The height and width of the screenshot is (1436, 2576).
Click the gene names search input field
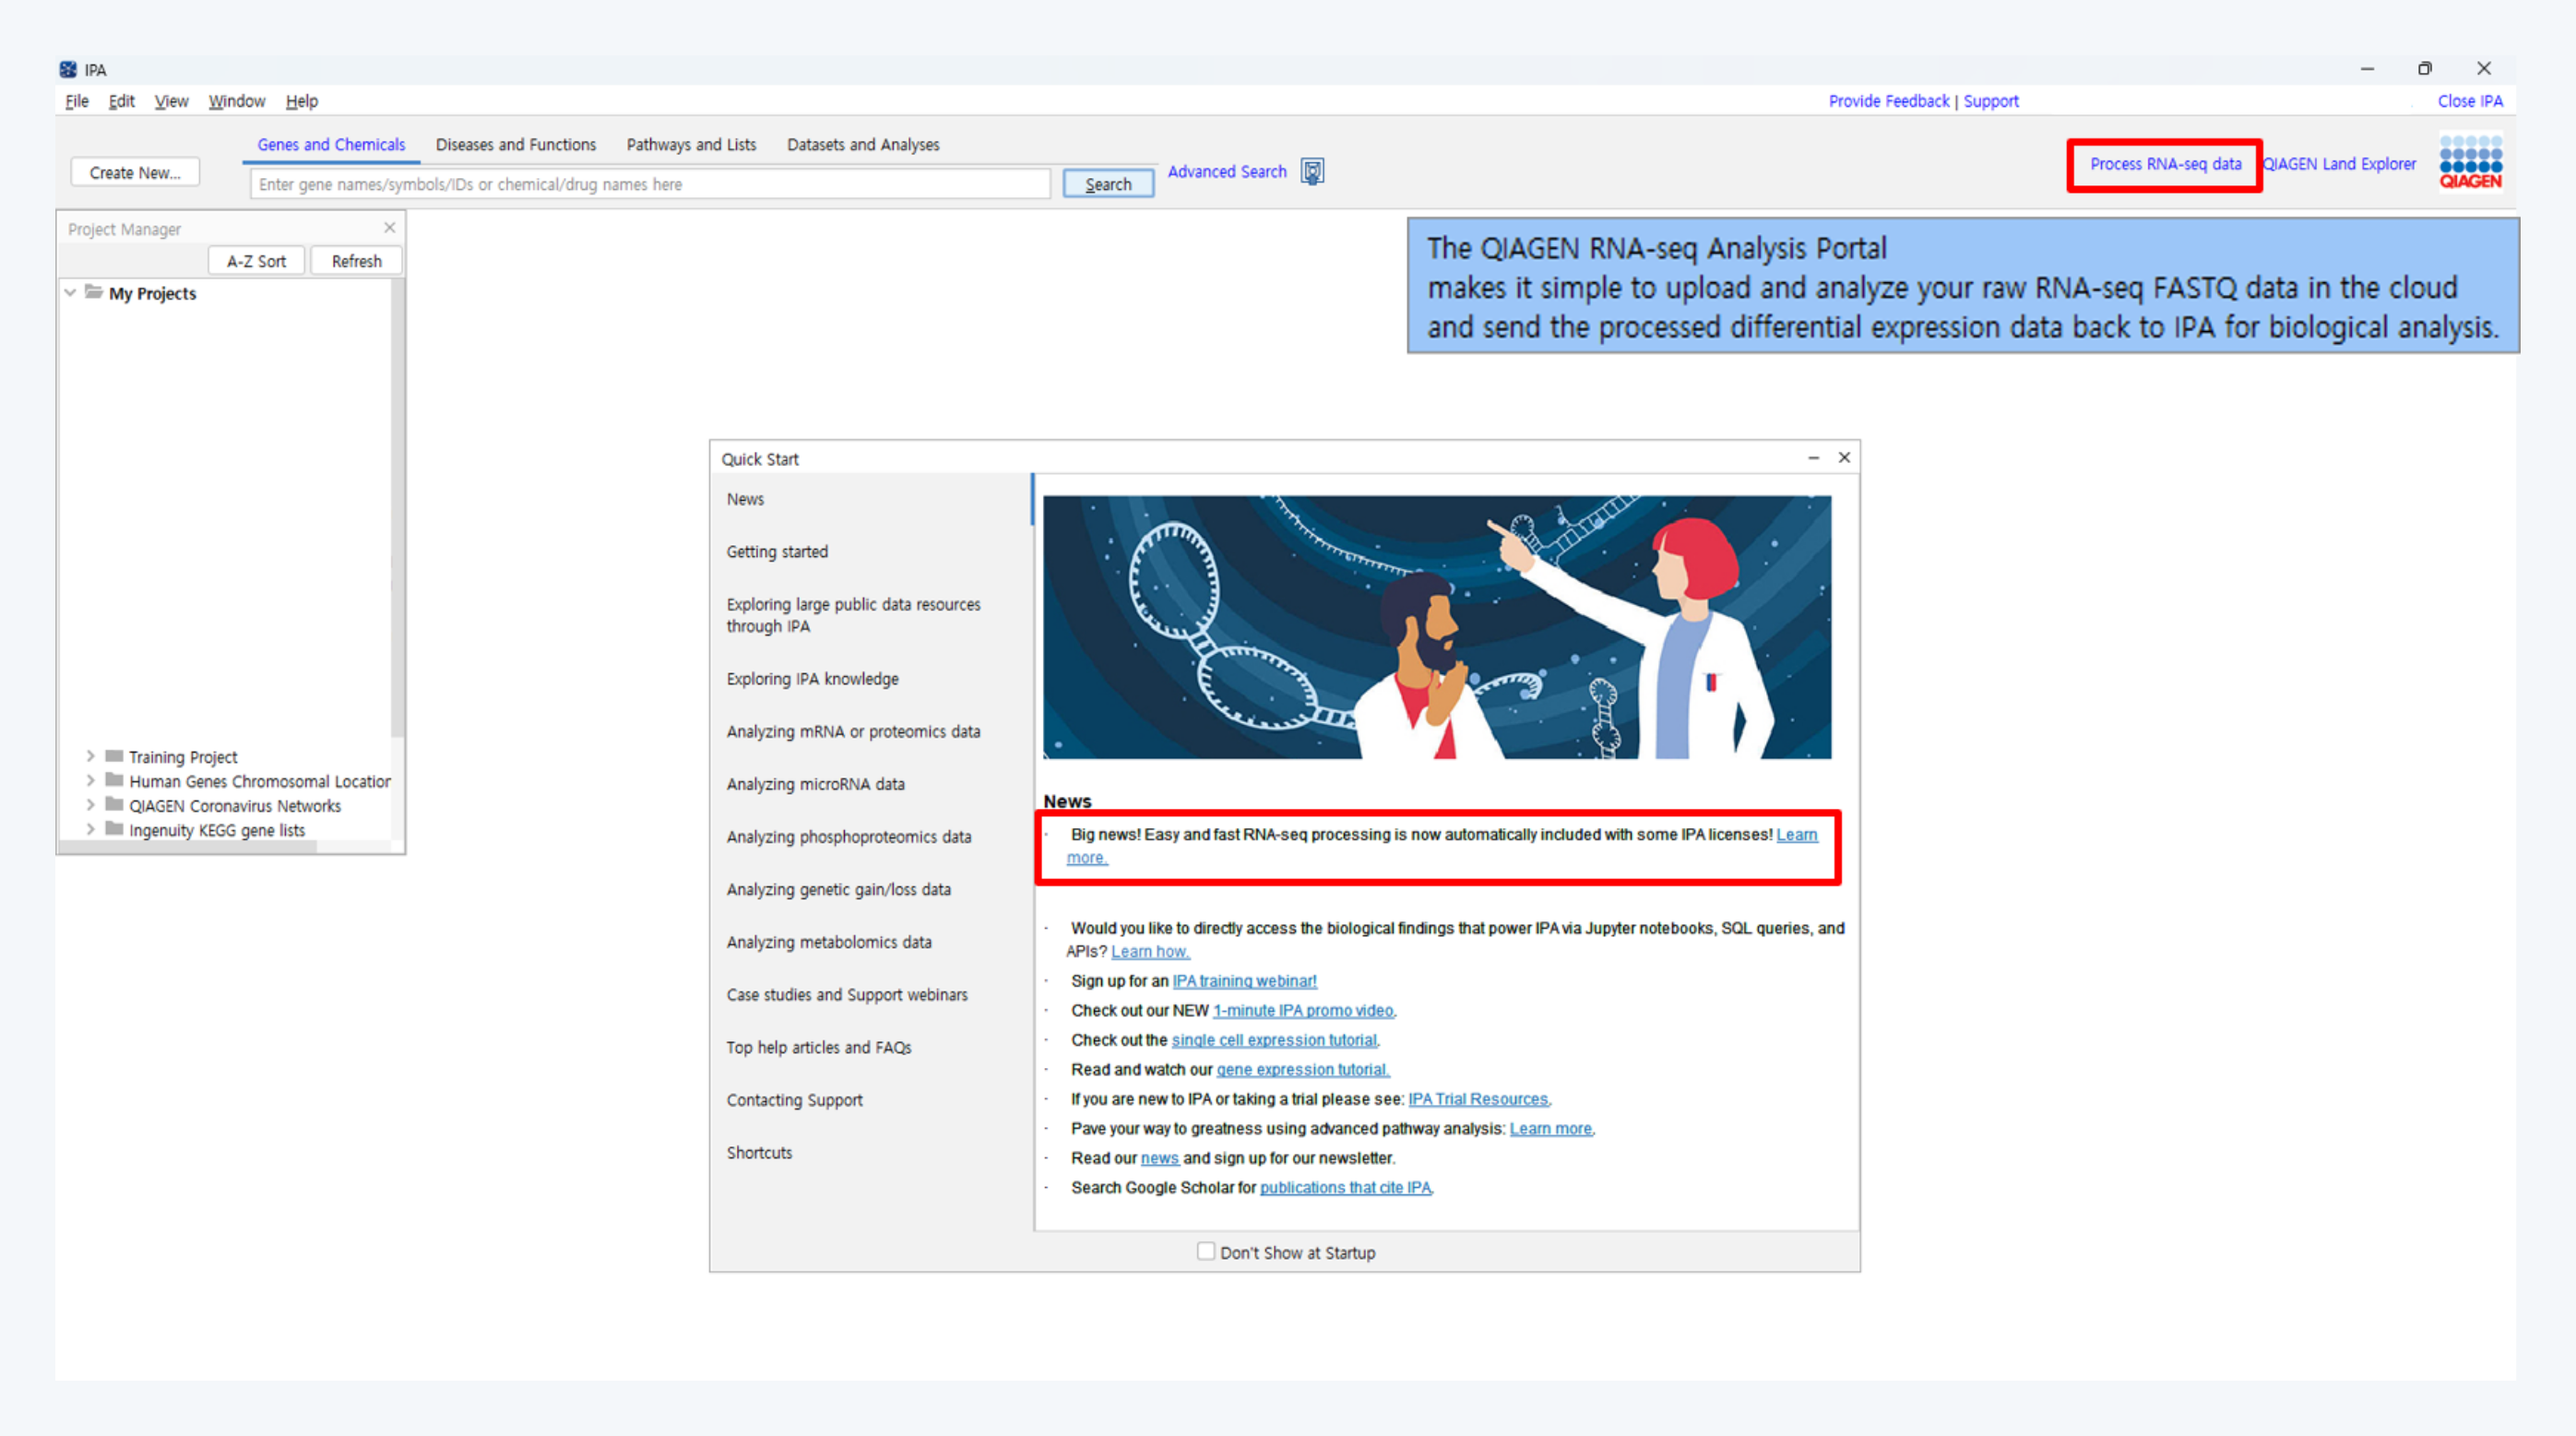pyautogui.click(x=650, y=185)
